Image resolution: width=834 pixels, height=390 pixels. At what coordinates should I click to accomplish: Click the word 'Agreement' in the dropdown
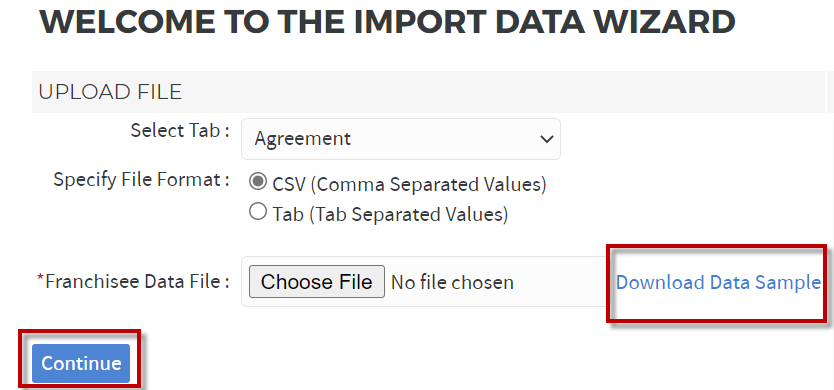(303, 139)
